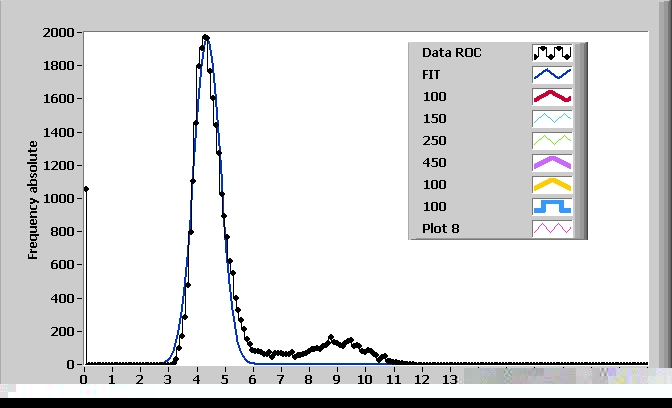672x408 pixels.
Task: Click the thick yellow line plot icon
Action: (x=551, y=184)
